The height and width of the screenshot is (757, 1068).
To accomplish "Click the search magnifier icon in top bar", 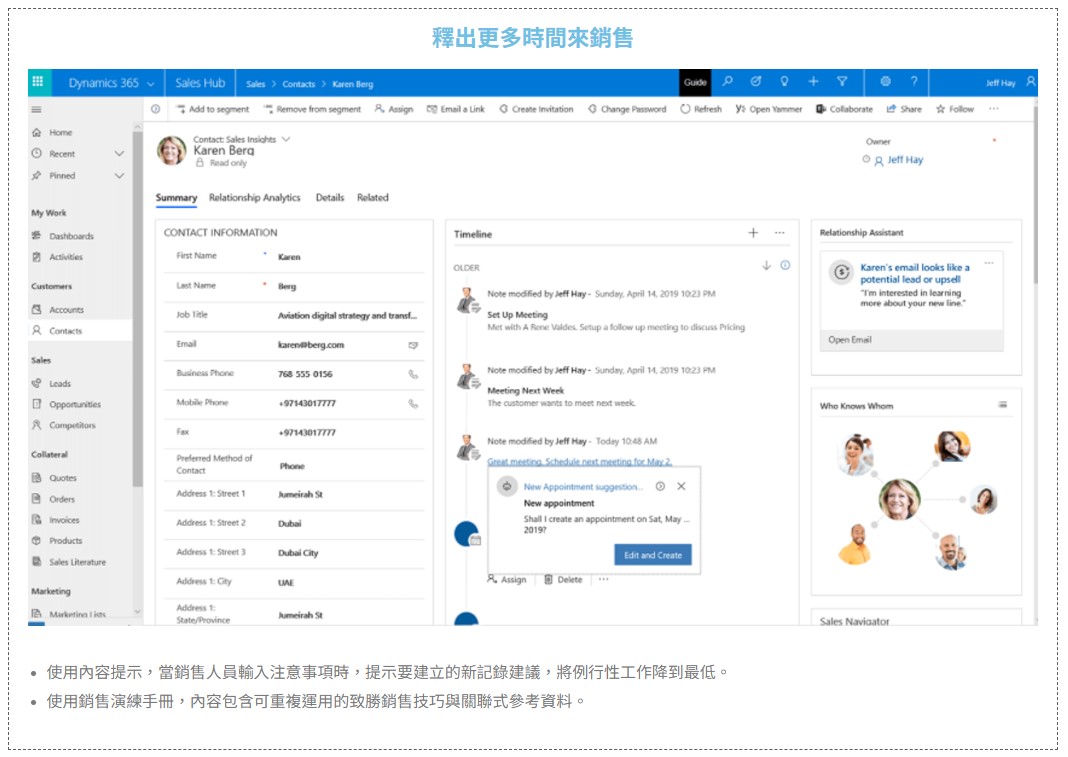I will point(727,82).
